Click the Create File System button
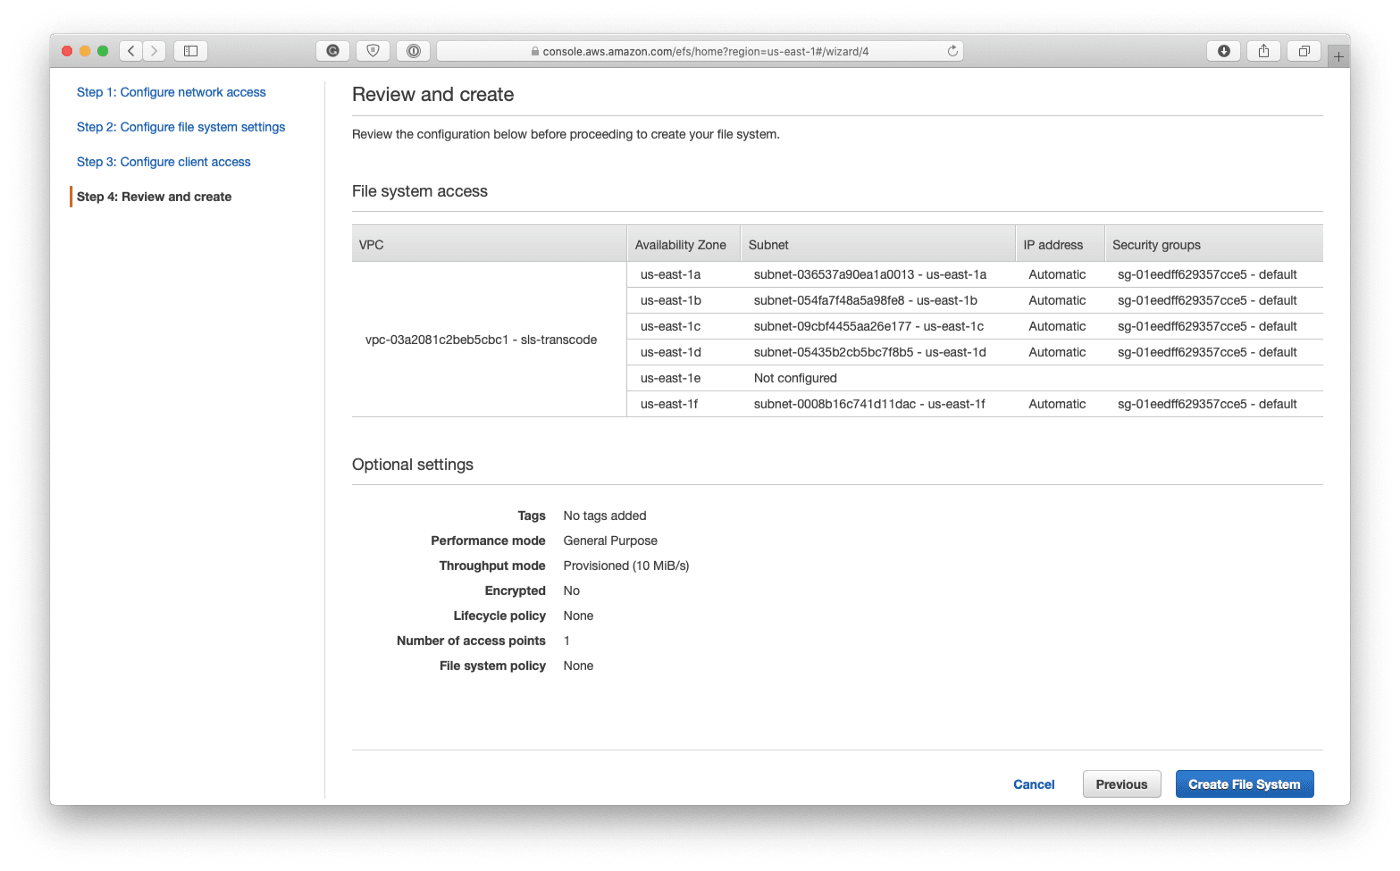Screen dimensions: 1400x871 click(1244, 784)
